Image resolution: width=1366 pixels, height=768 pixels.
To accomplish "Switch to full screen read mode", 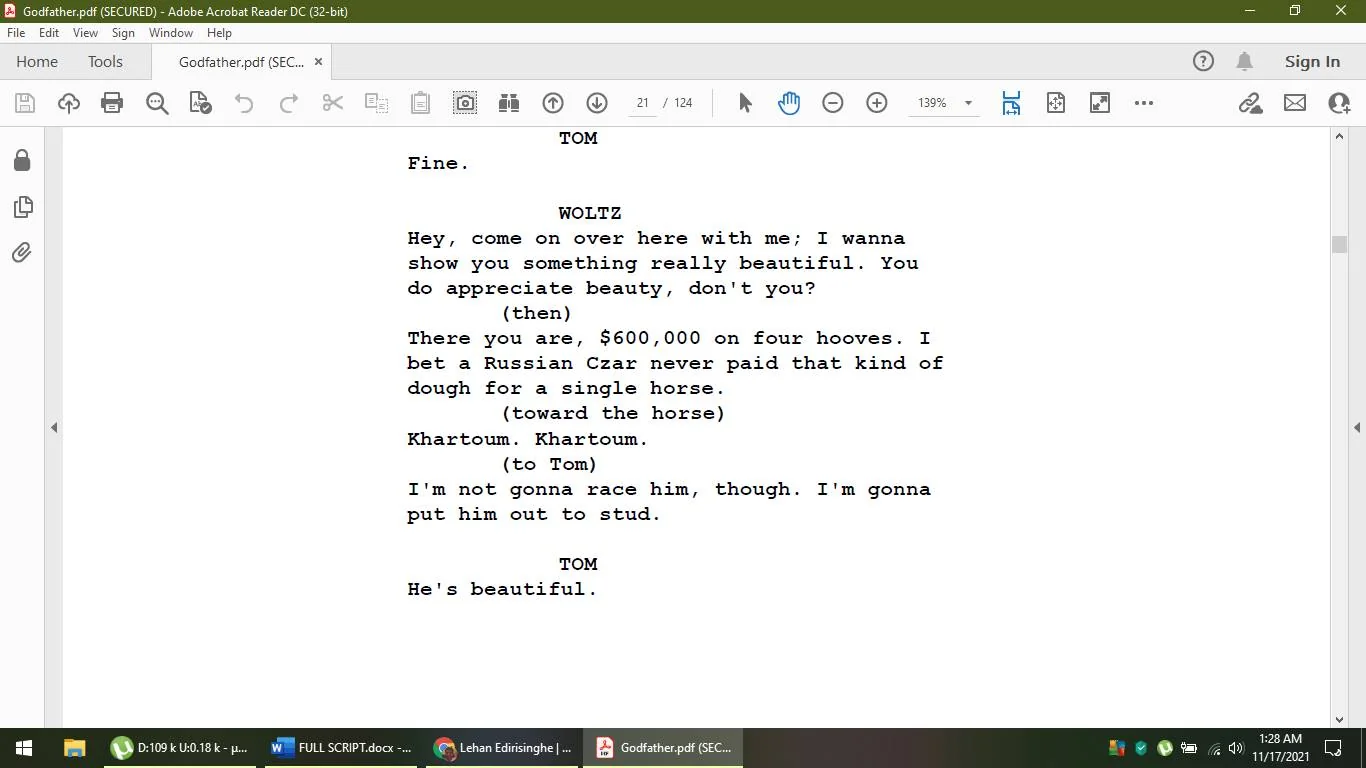I will (x=1100, y=103).
